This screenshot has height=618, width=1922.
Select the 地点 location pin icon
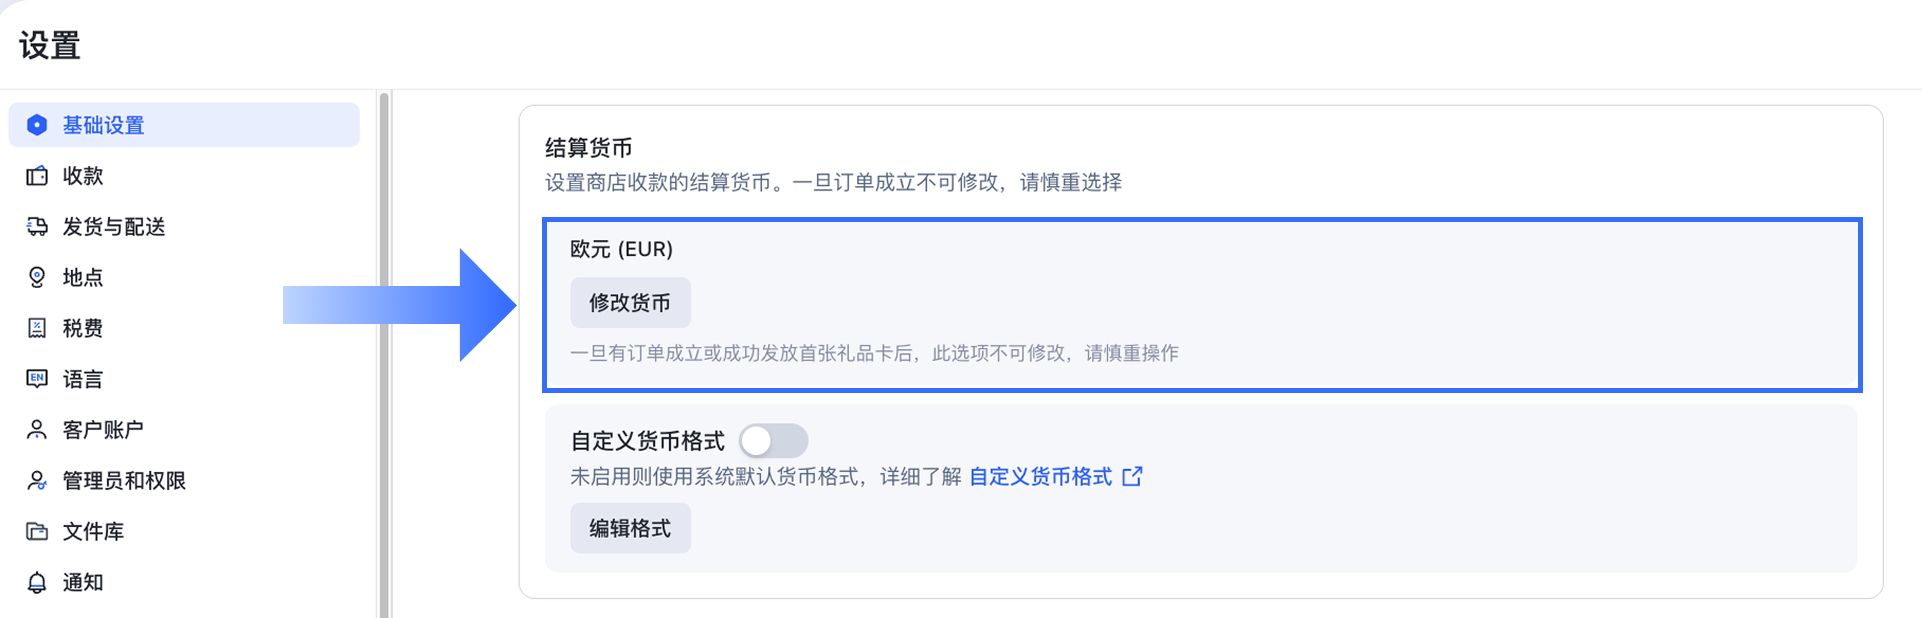coord(37,277)
